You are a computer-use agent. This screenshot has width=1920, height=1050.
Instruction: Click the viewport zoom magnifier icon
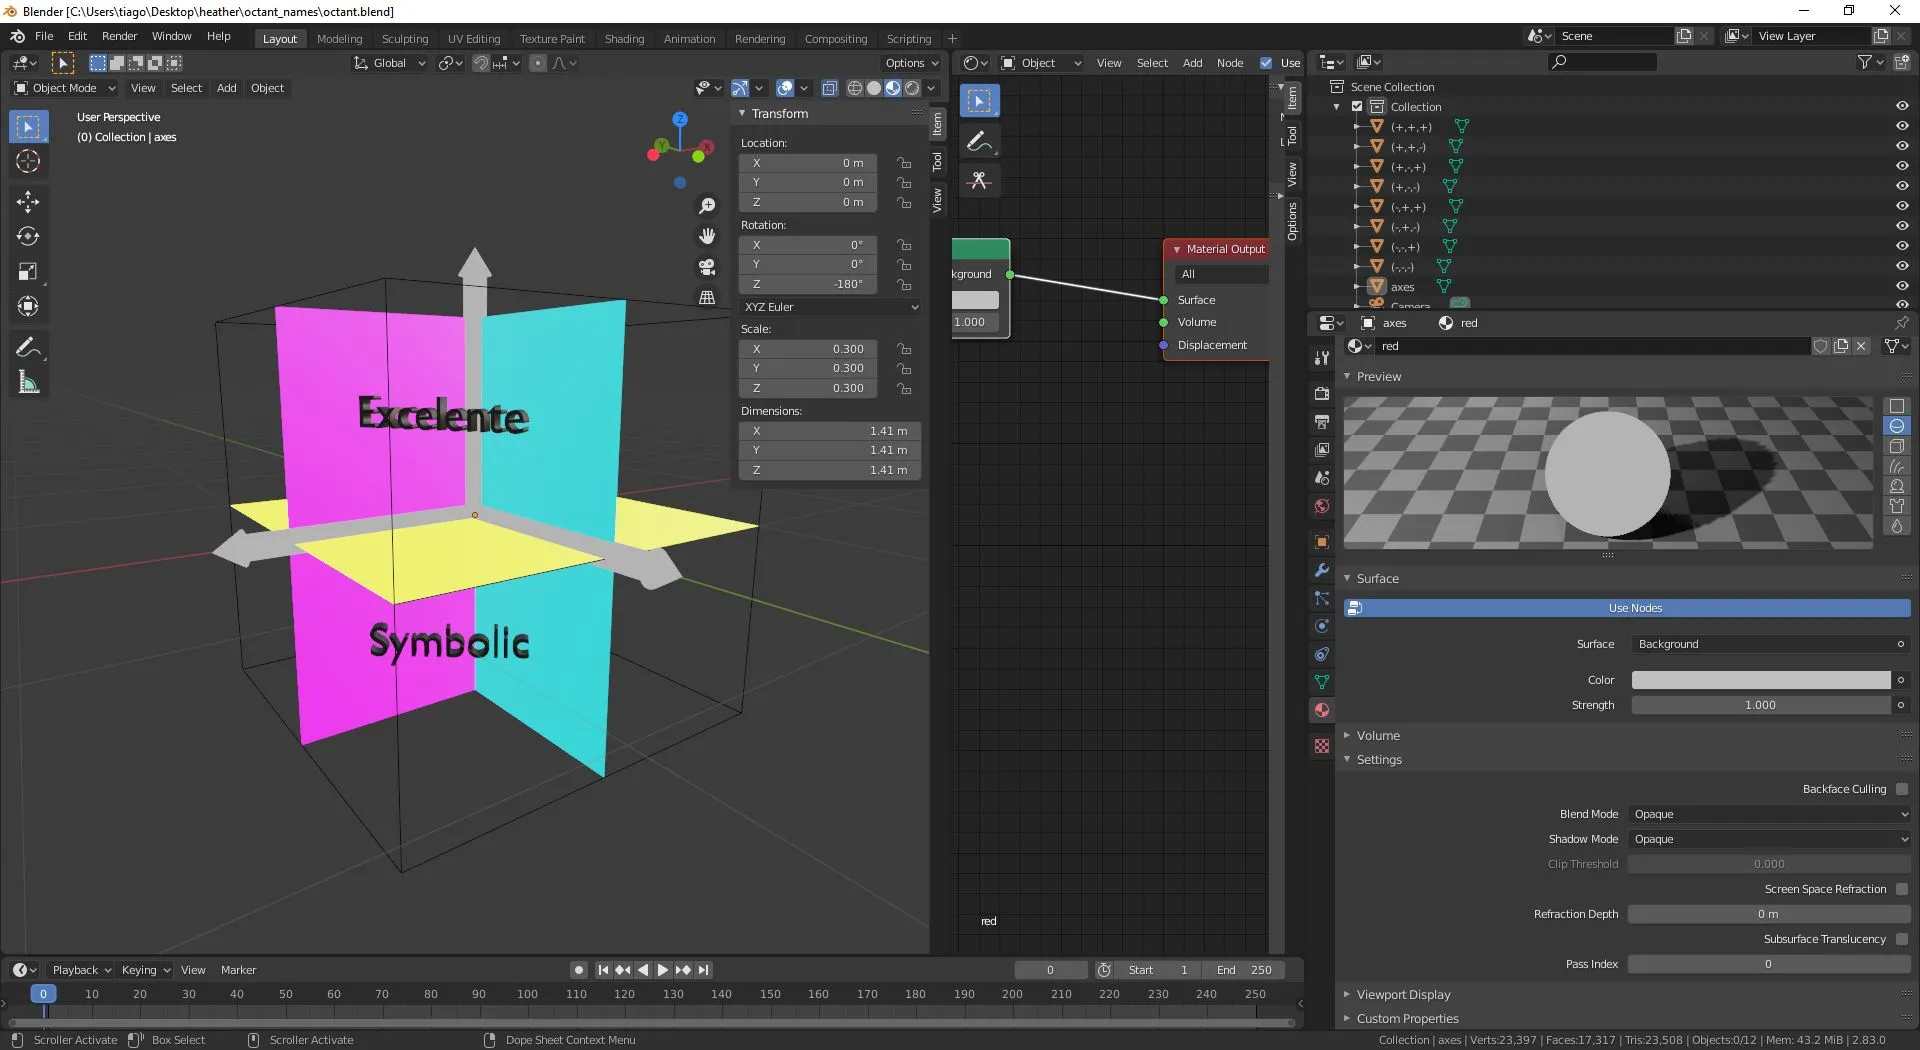[x=707, y=206]
